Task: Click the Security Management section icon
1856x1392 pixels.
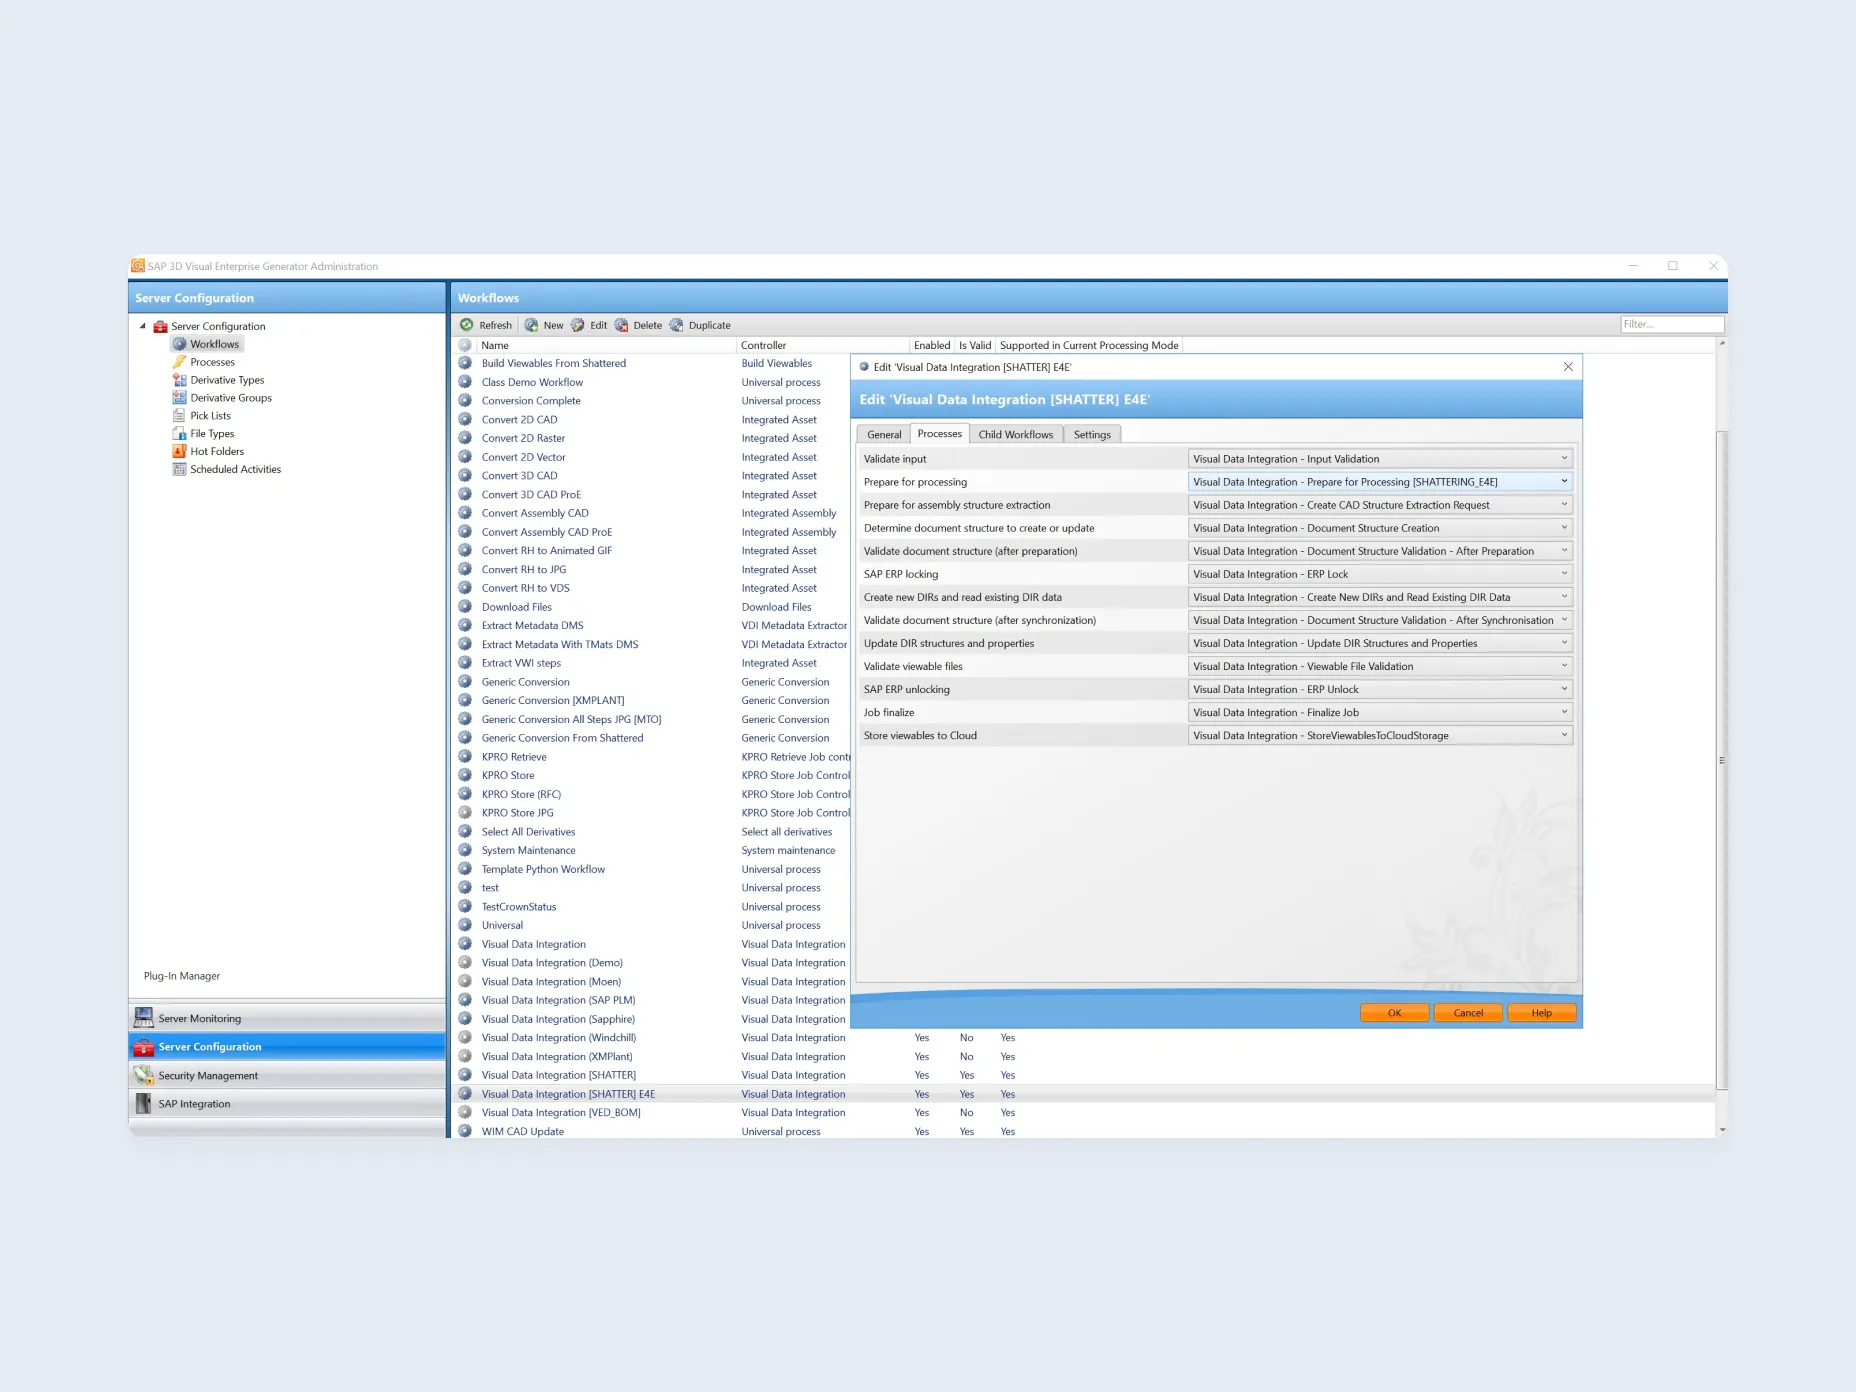Action: pos(144,1075)
